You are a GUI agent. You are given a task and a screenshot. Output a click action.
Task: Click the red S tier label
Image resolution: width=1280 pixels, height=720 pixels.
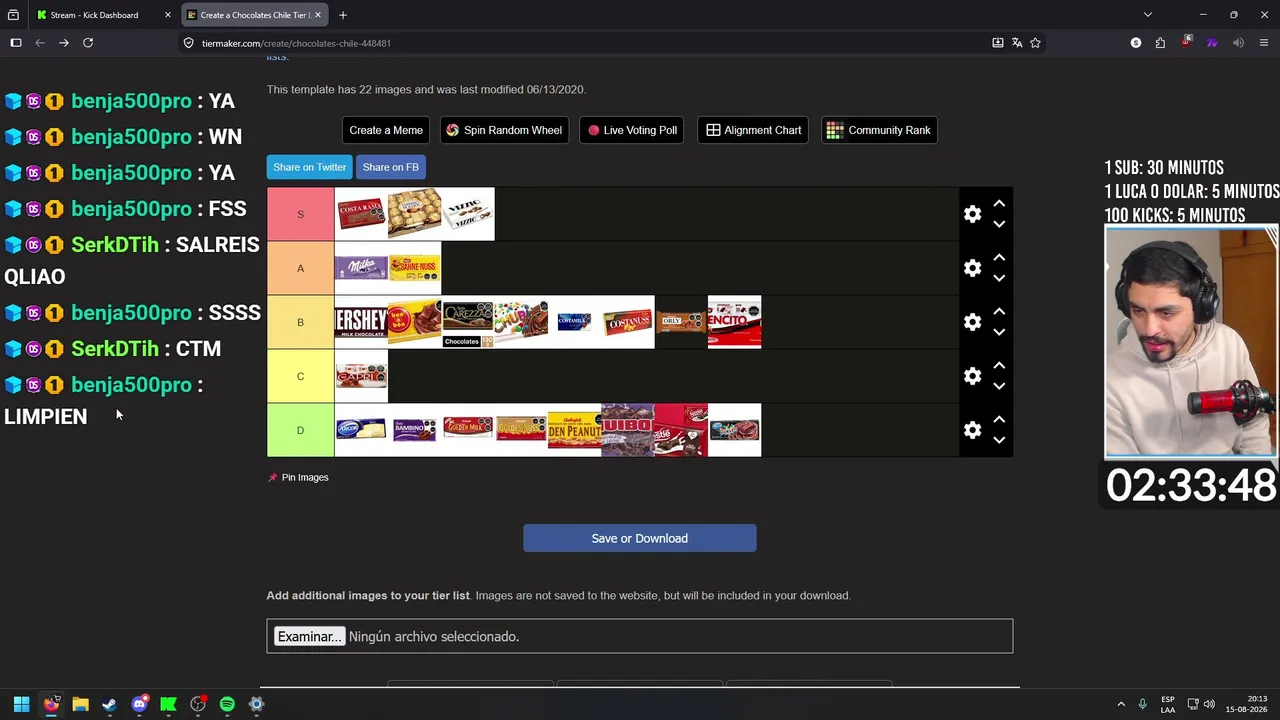point(300,214)
